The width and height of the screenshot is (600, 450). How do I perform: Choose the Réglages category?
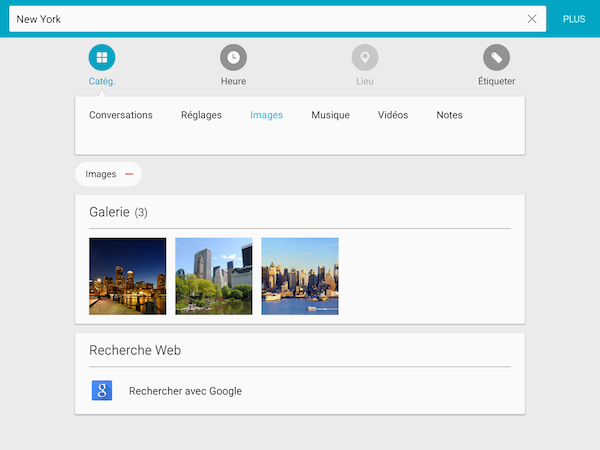coord(201,115)
